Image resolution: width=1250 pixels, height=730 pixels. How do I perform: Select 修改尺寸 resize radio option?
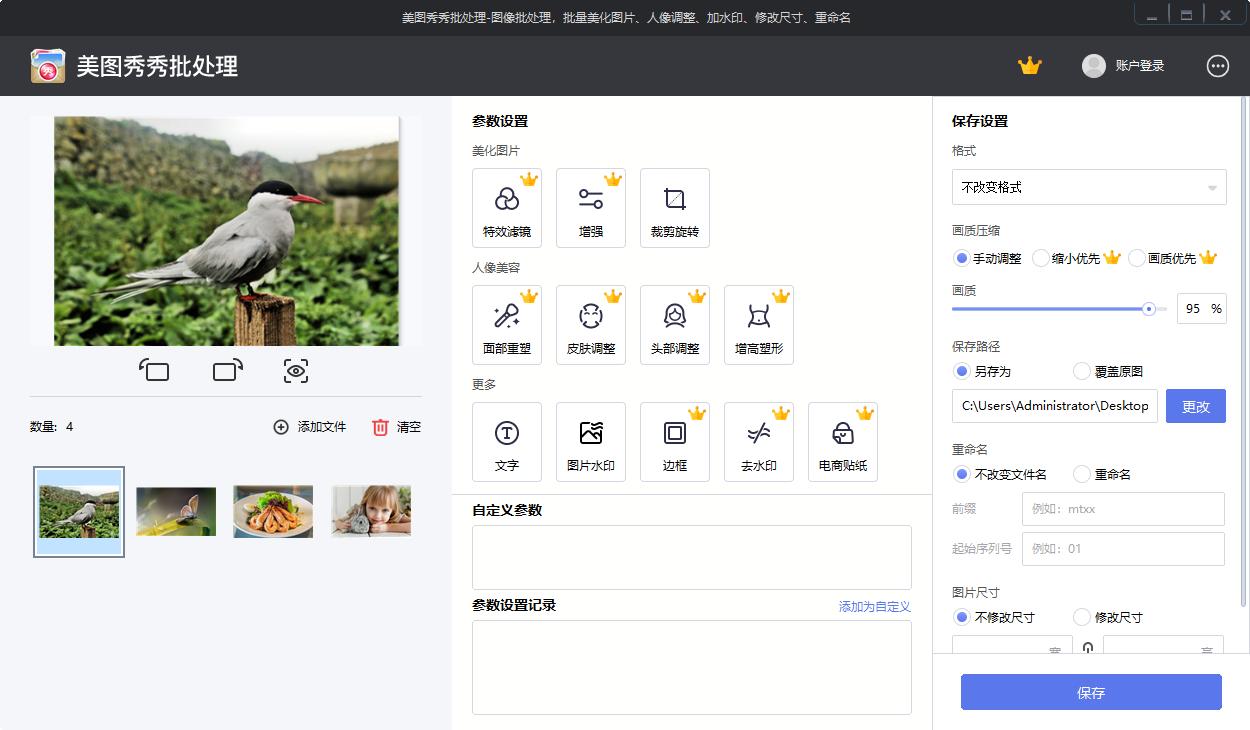[x=1082, y=617]
